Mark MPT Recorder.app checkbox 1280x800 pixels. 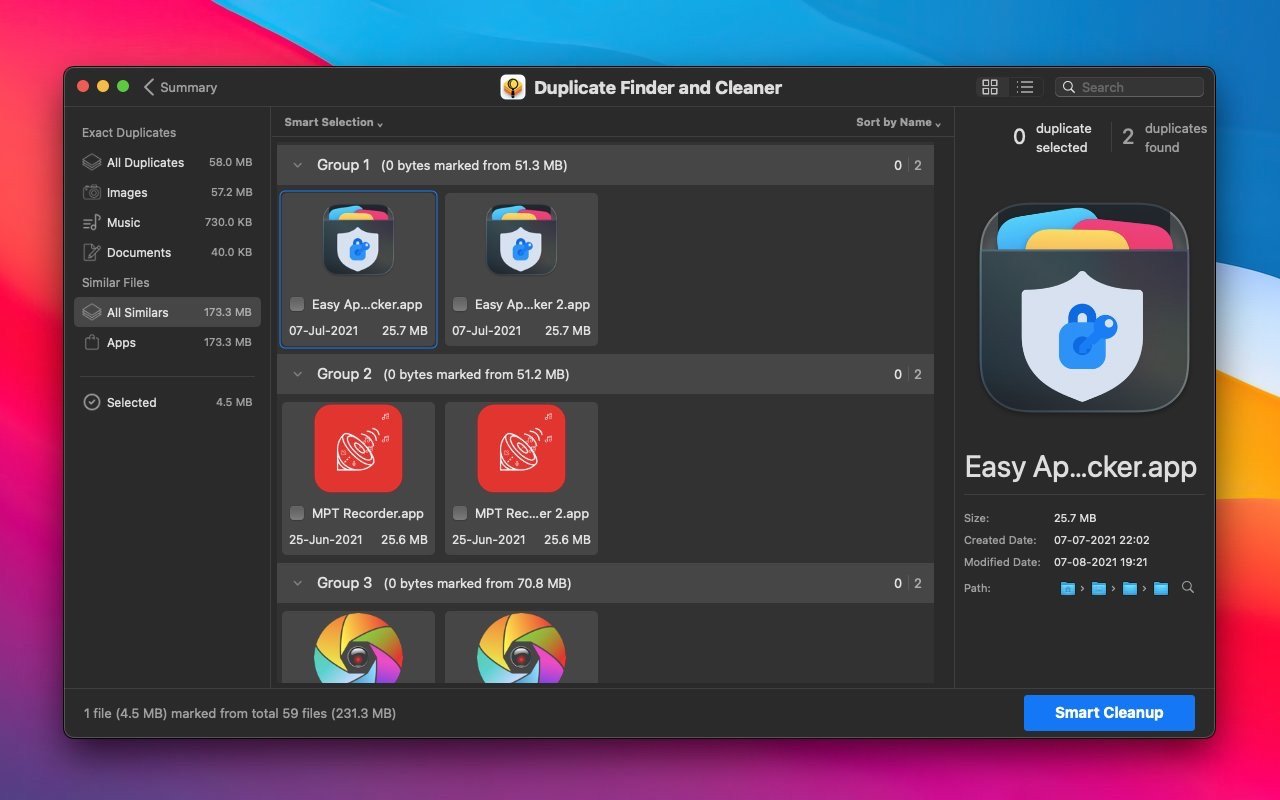point(297,513)
